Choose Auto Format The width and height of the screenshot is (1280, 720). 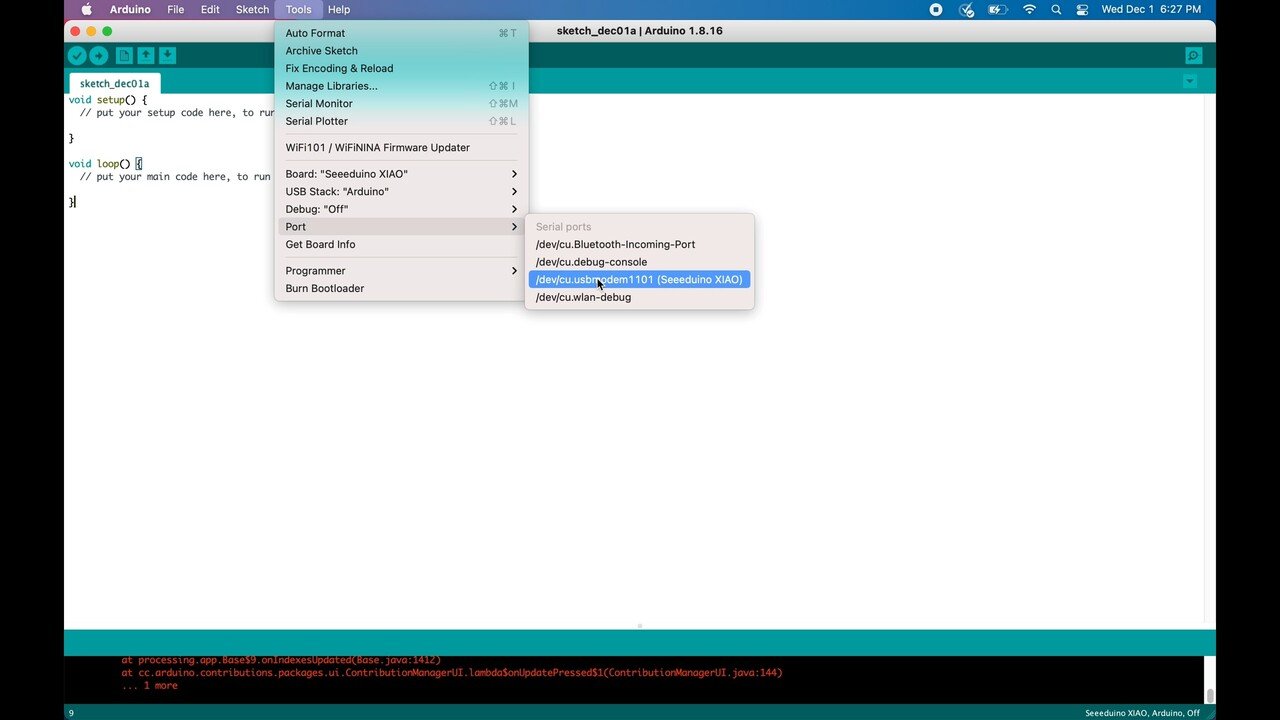click(401, 33)
